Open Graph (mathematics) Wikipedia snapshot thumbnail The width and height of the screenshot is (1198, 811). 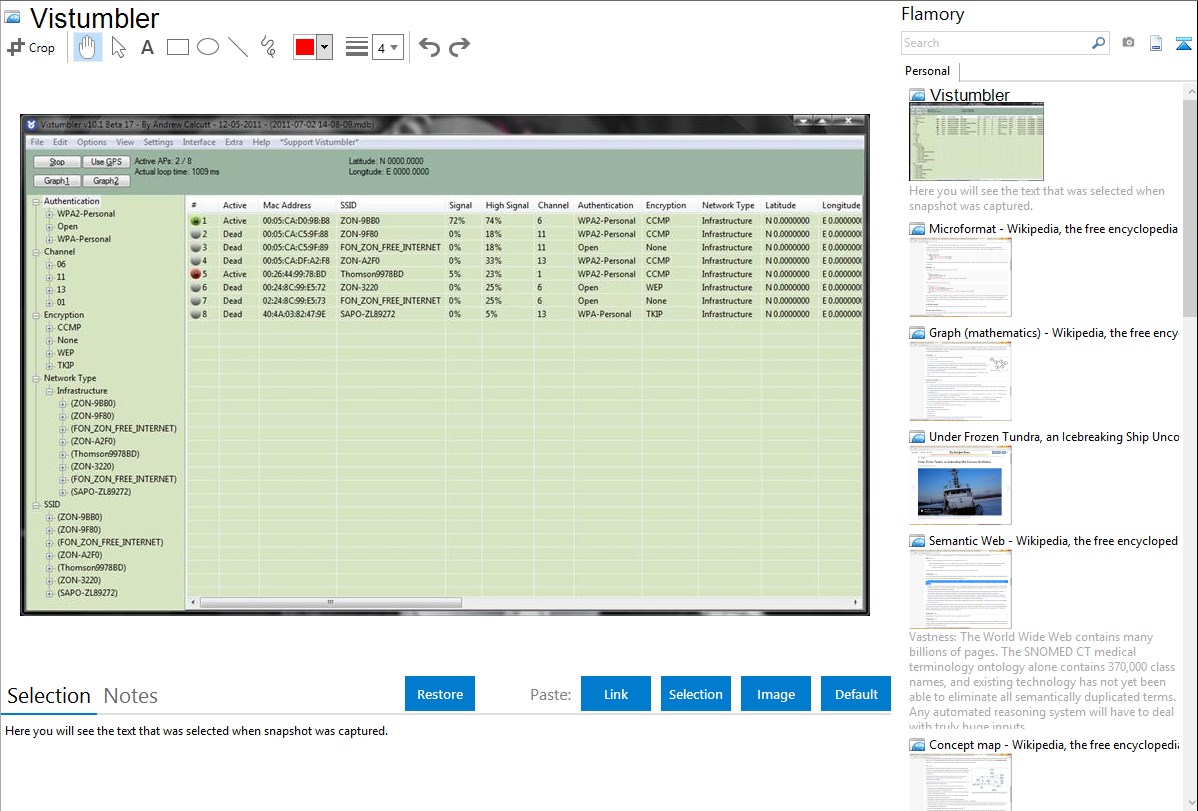pyautogui.click(x=960, y=381)
